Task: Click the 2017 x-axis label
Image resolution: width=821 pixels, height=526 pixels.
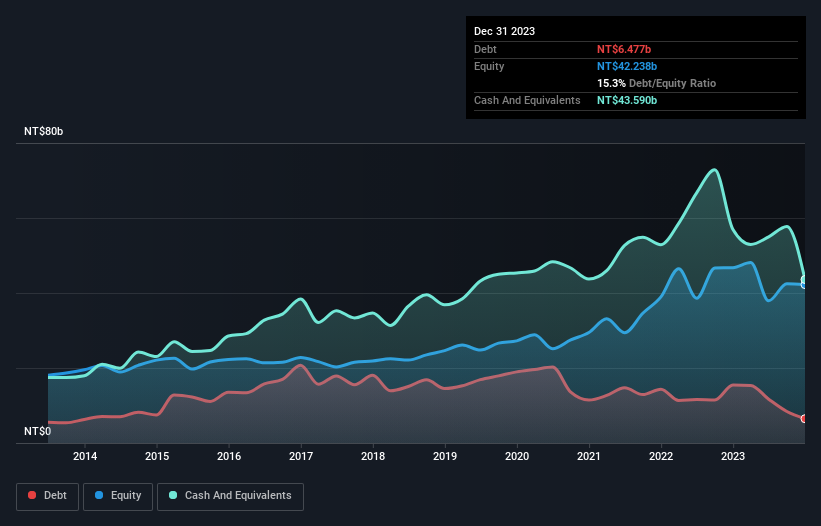Action: tap(301, 456)
